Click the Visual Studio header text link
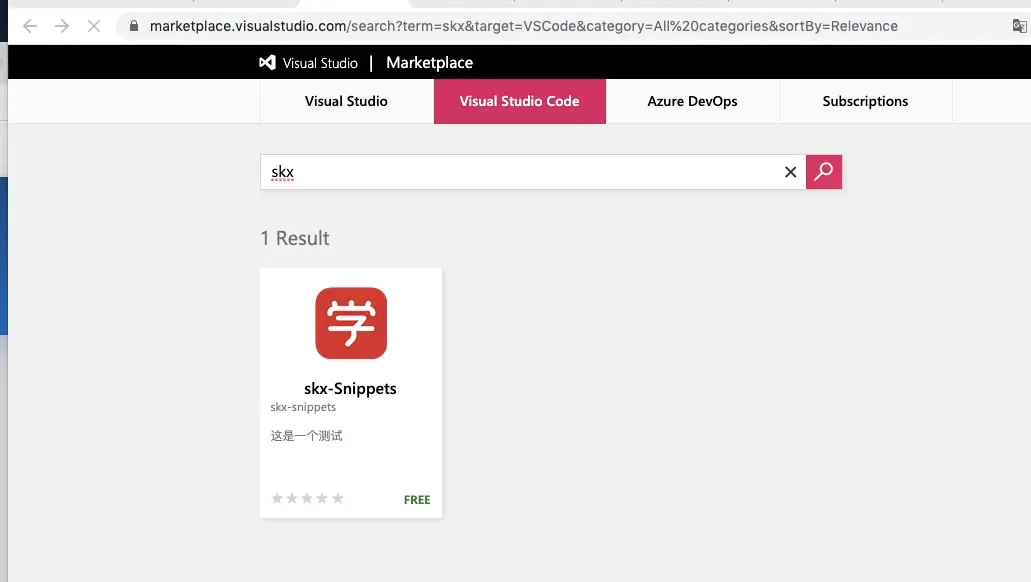The image size is (1031, 582). [x=320, y=63]
